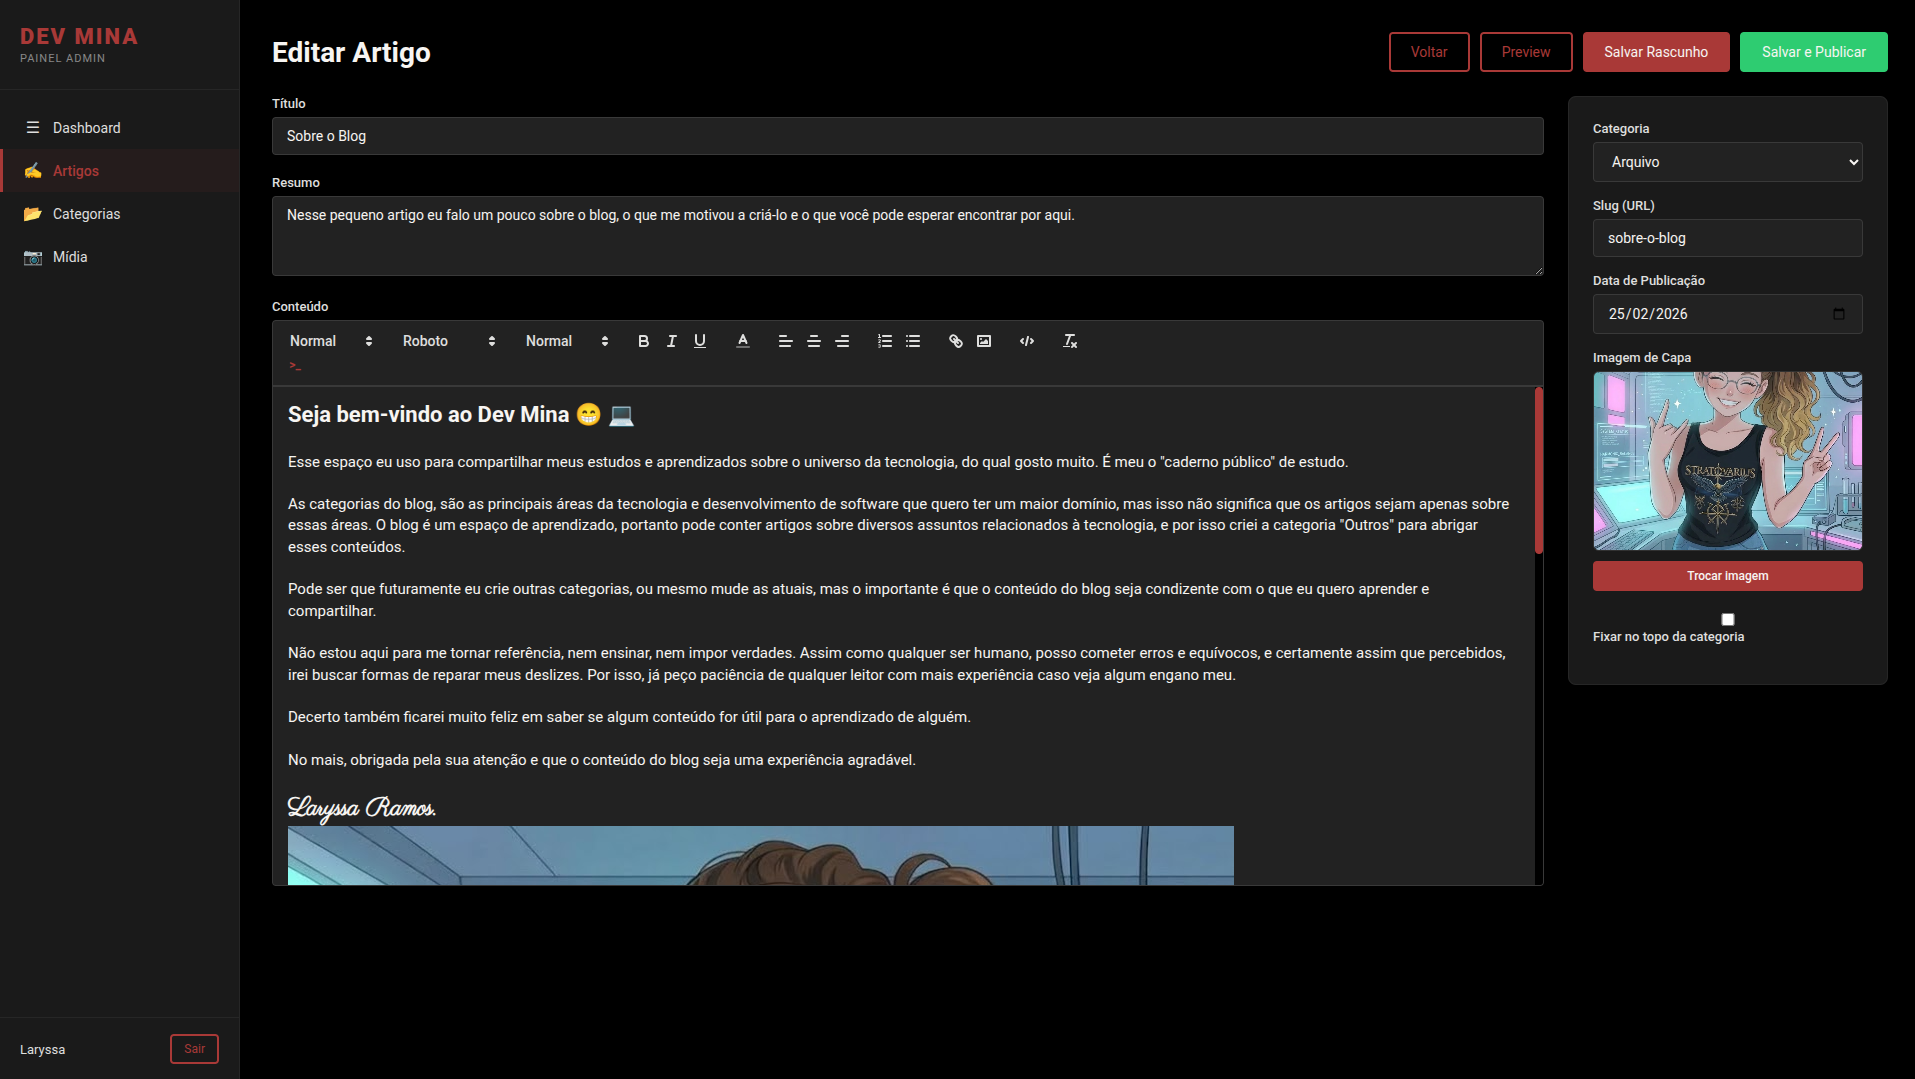Check the Fixar no topo da categoria checkbox
This screenshot has width=1915, height=1079.
pos(1727,619)
